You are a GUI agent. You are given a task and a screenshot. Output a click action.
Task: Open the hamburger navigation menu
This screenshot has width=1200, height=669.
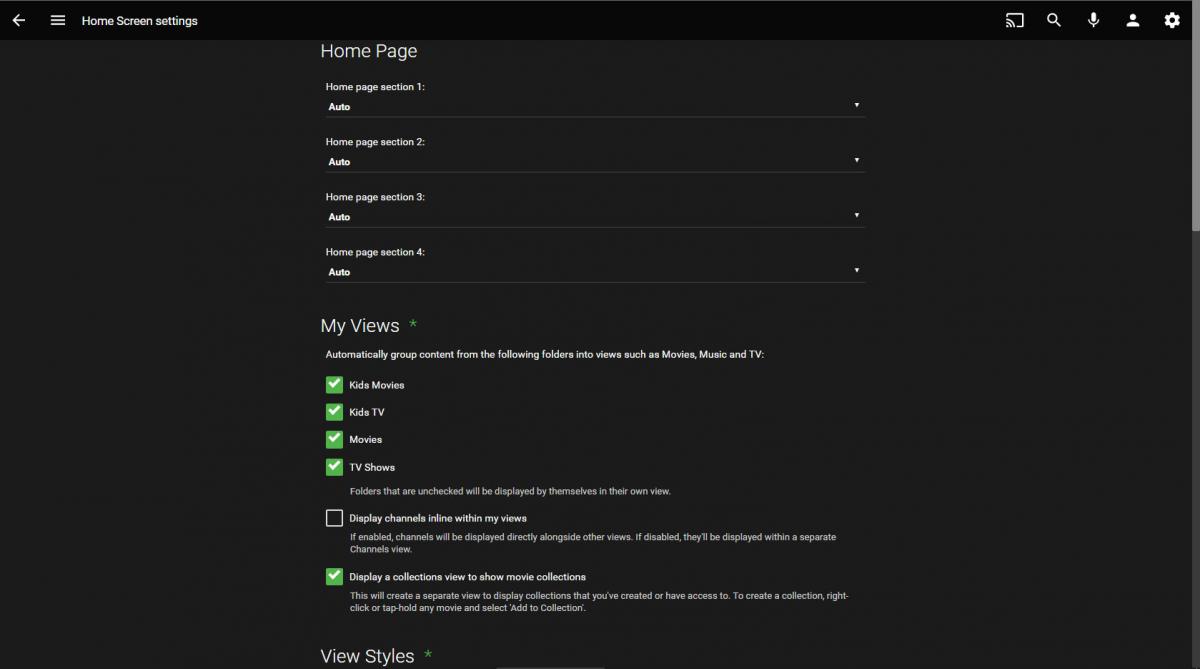pyautogui.click(x=58, y=20)
